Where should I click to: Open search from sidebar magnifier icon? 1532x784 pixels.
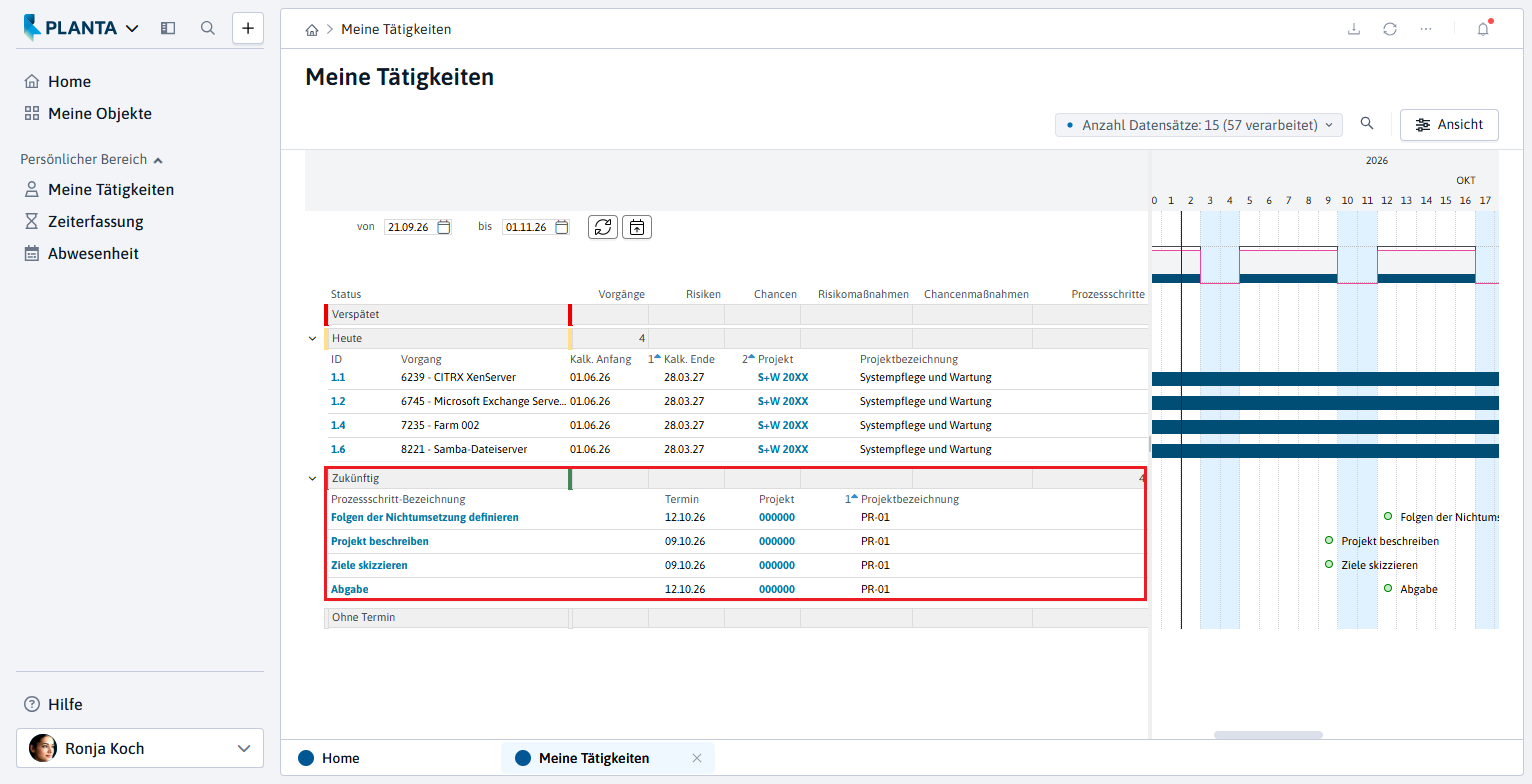(208, 28)
